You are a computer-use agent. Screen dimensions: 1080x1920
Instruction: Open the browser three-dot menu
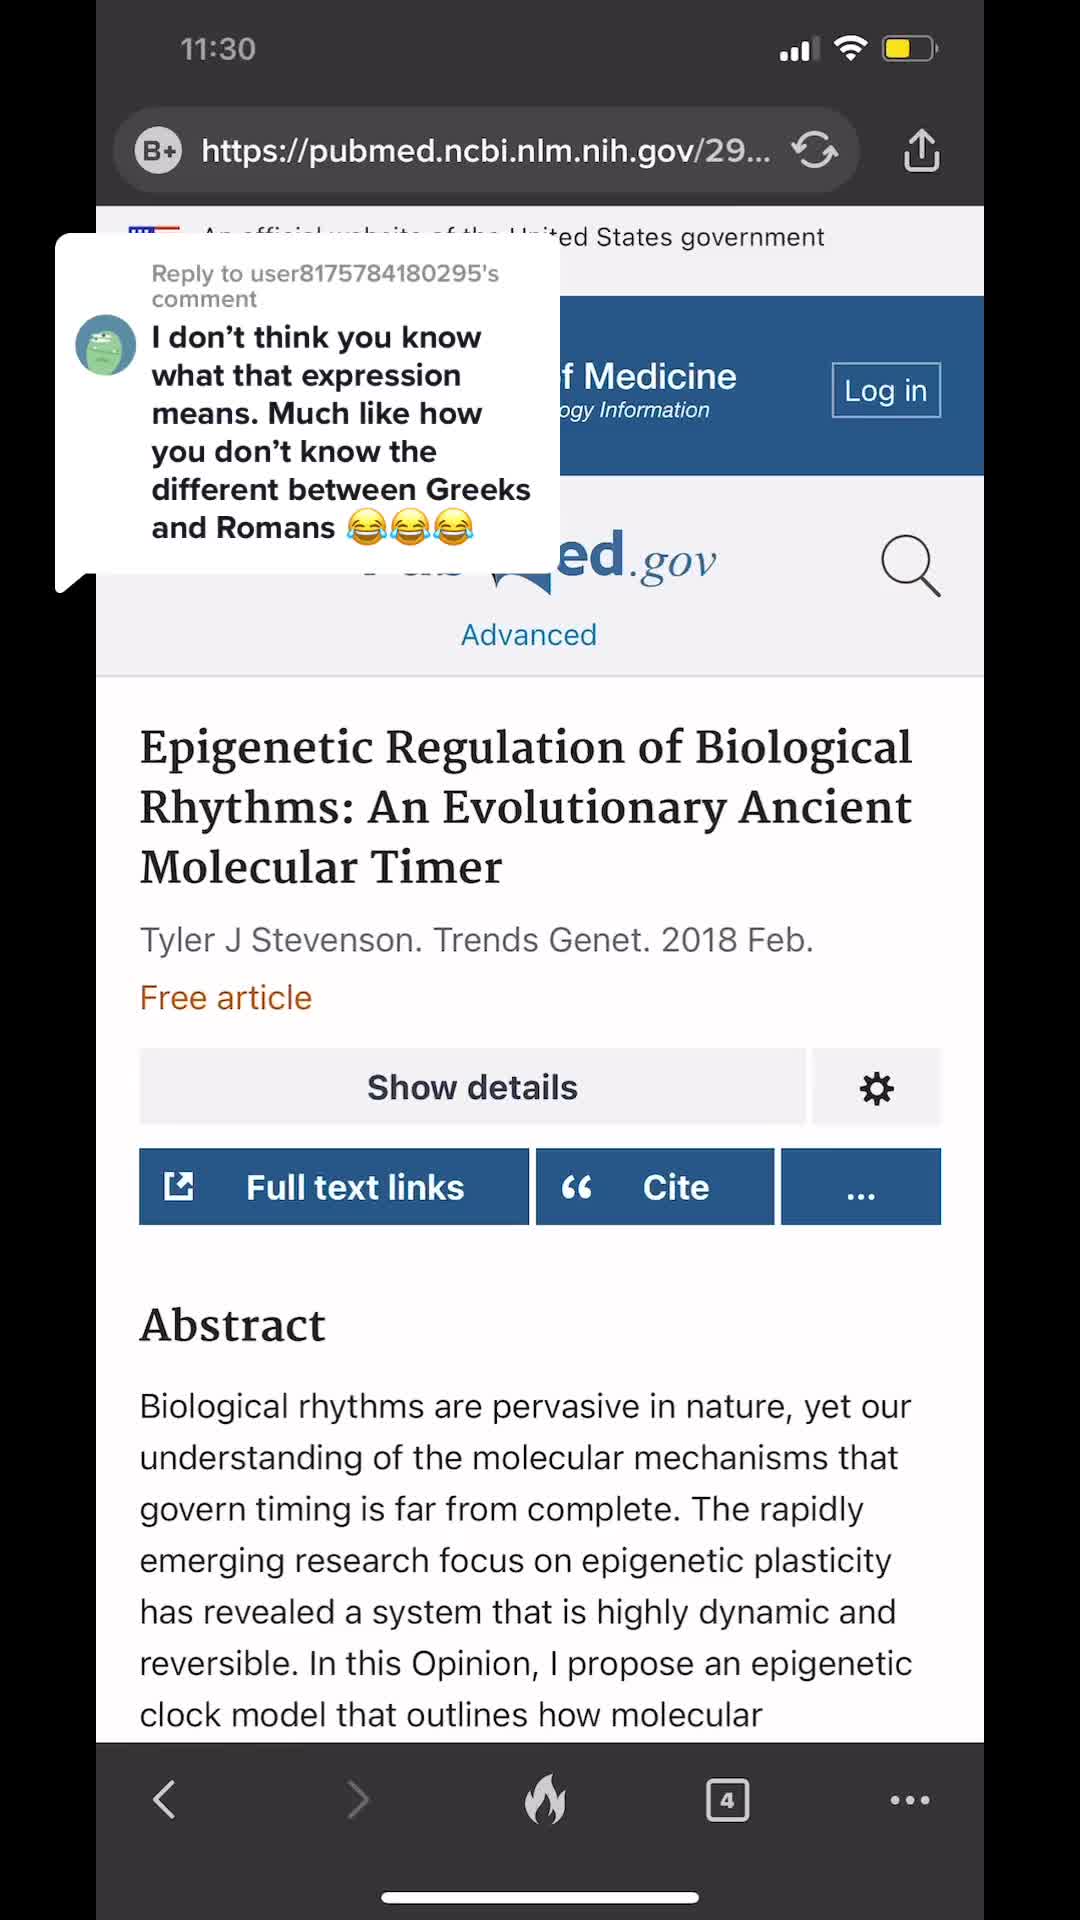pyautogui.click(x=909, y=1800)
